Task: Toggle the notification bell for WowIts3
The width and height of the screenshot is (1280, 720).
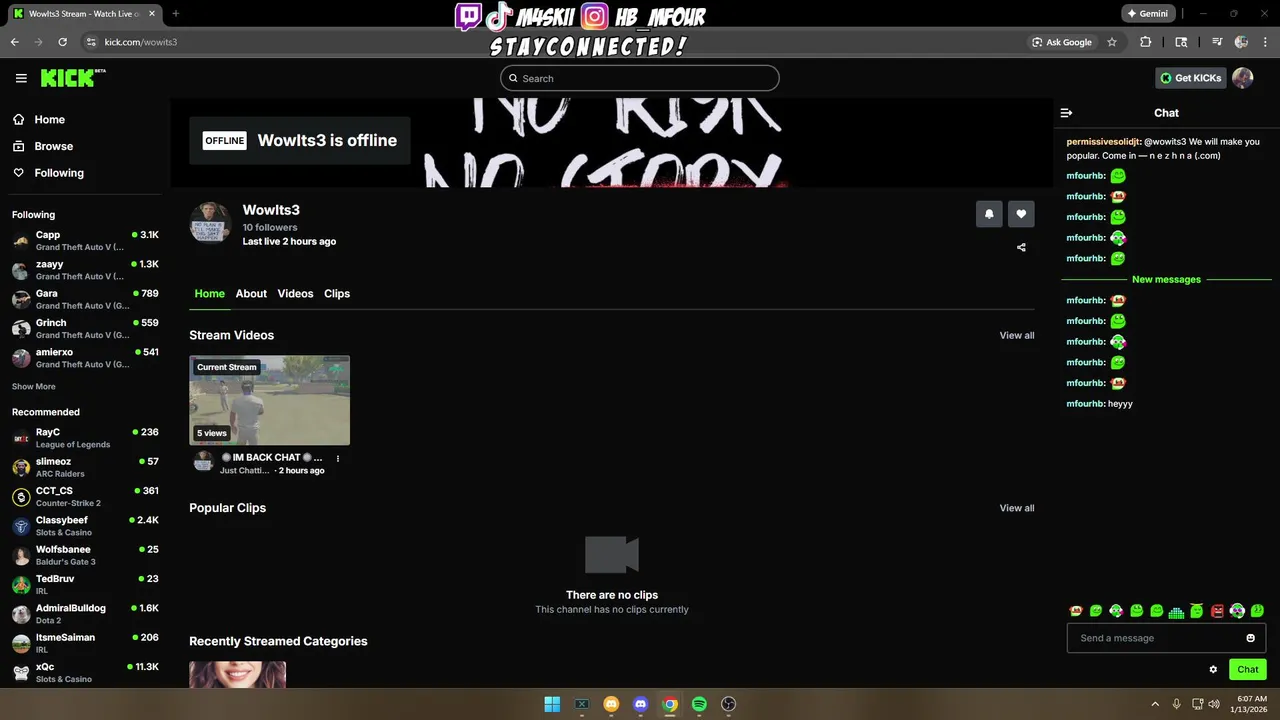Action: [989, 214]
